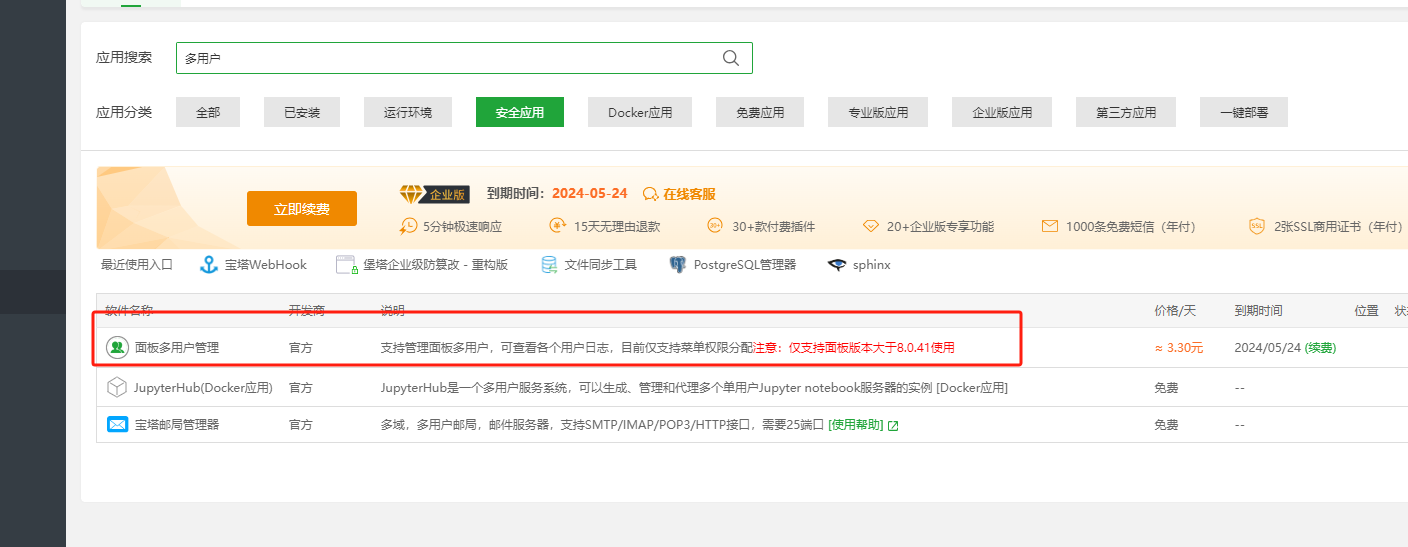Click the JupyterHub(Docker应用) name
Screen dimensions: 1408x547
tap(203, 387)
